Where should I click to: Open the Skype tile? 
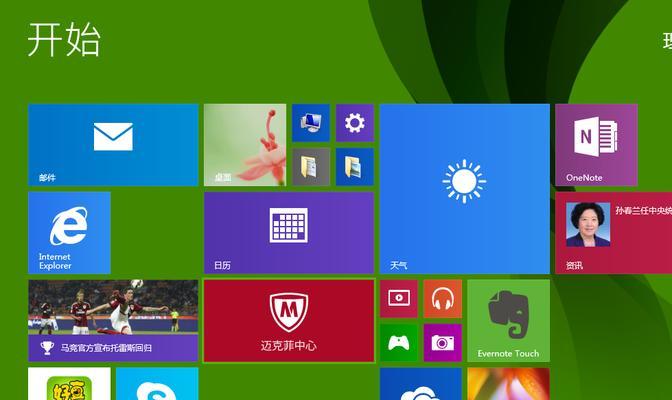coord(157,384)
